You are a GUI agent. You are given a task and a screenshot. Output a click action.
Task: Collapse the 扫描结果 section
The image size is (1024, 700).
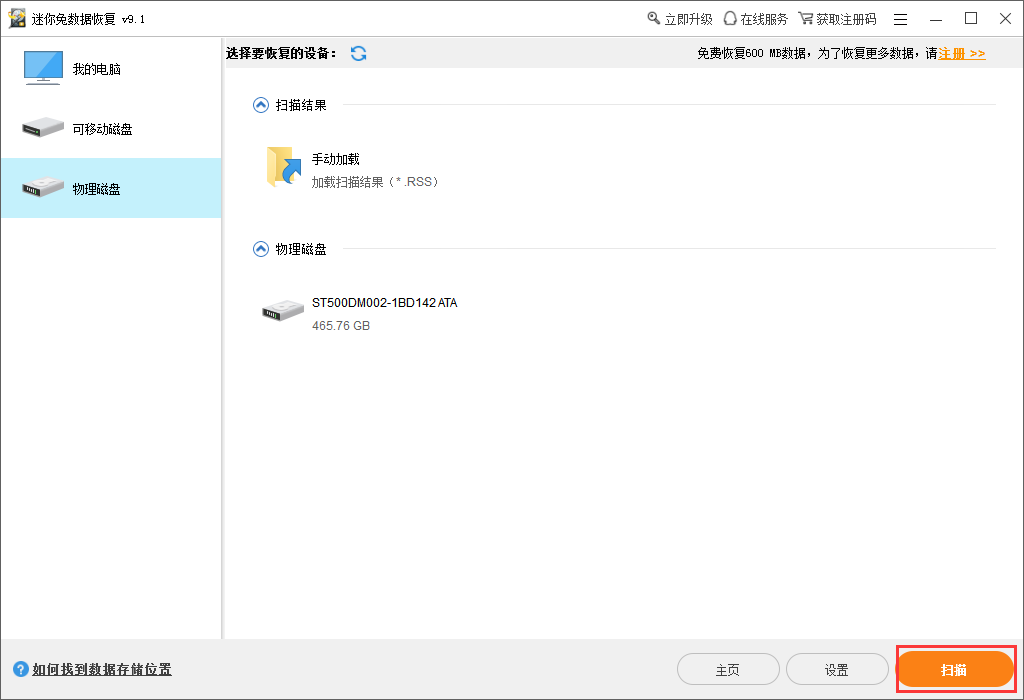(x=261, y=105)
